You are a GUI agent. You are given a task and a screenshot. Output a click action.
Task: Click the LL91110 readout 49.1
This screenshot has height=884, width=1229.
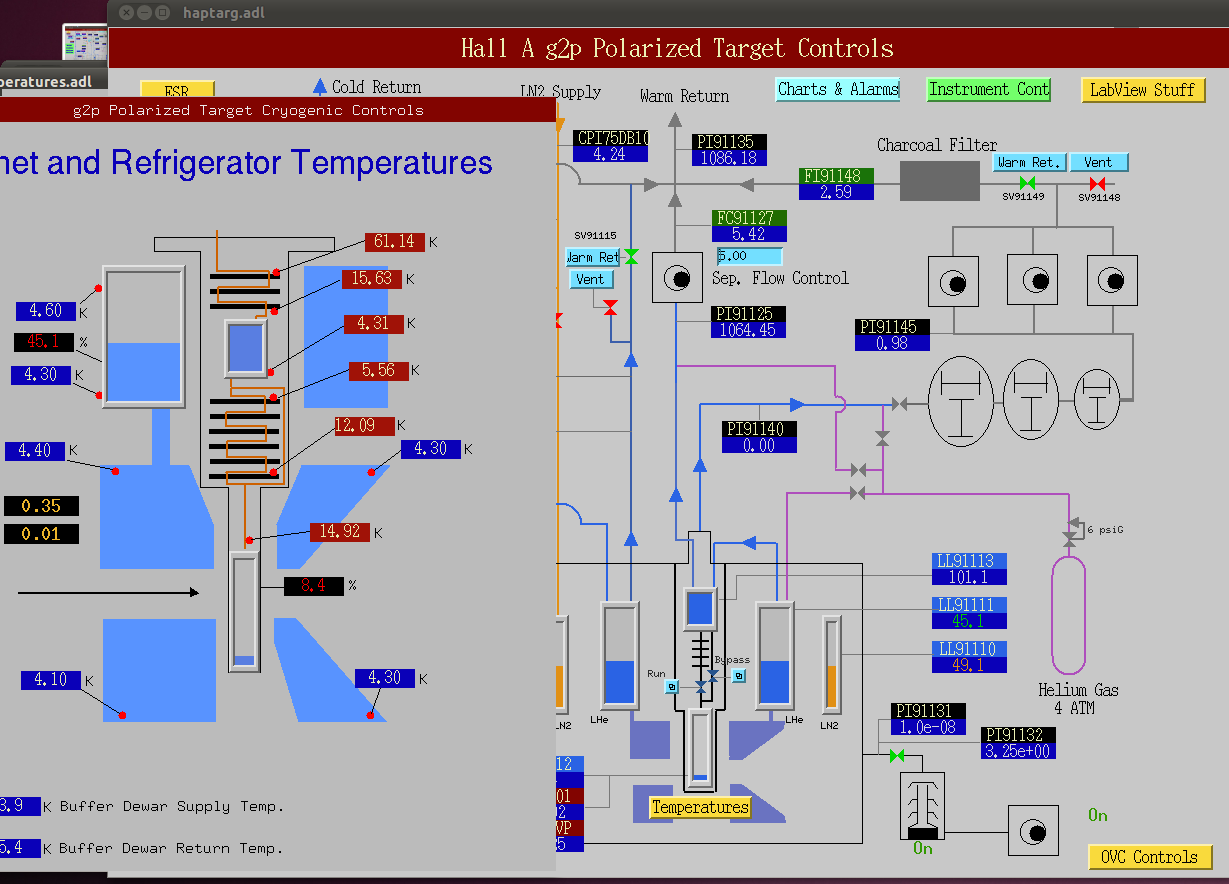click(969, 665)
